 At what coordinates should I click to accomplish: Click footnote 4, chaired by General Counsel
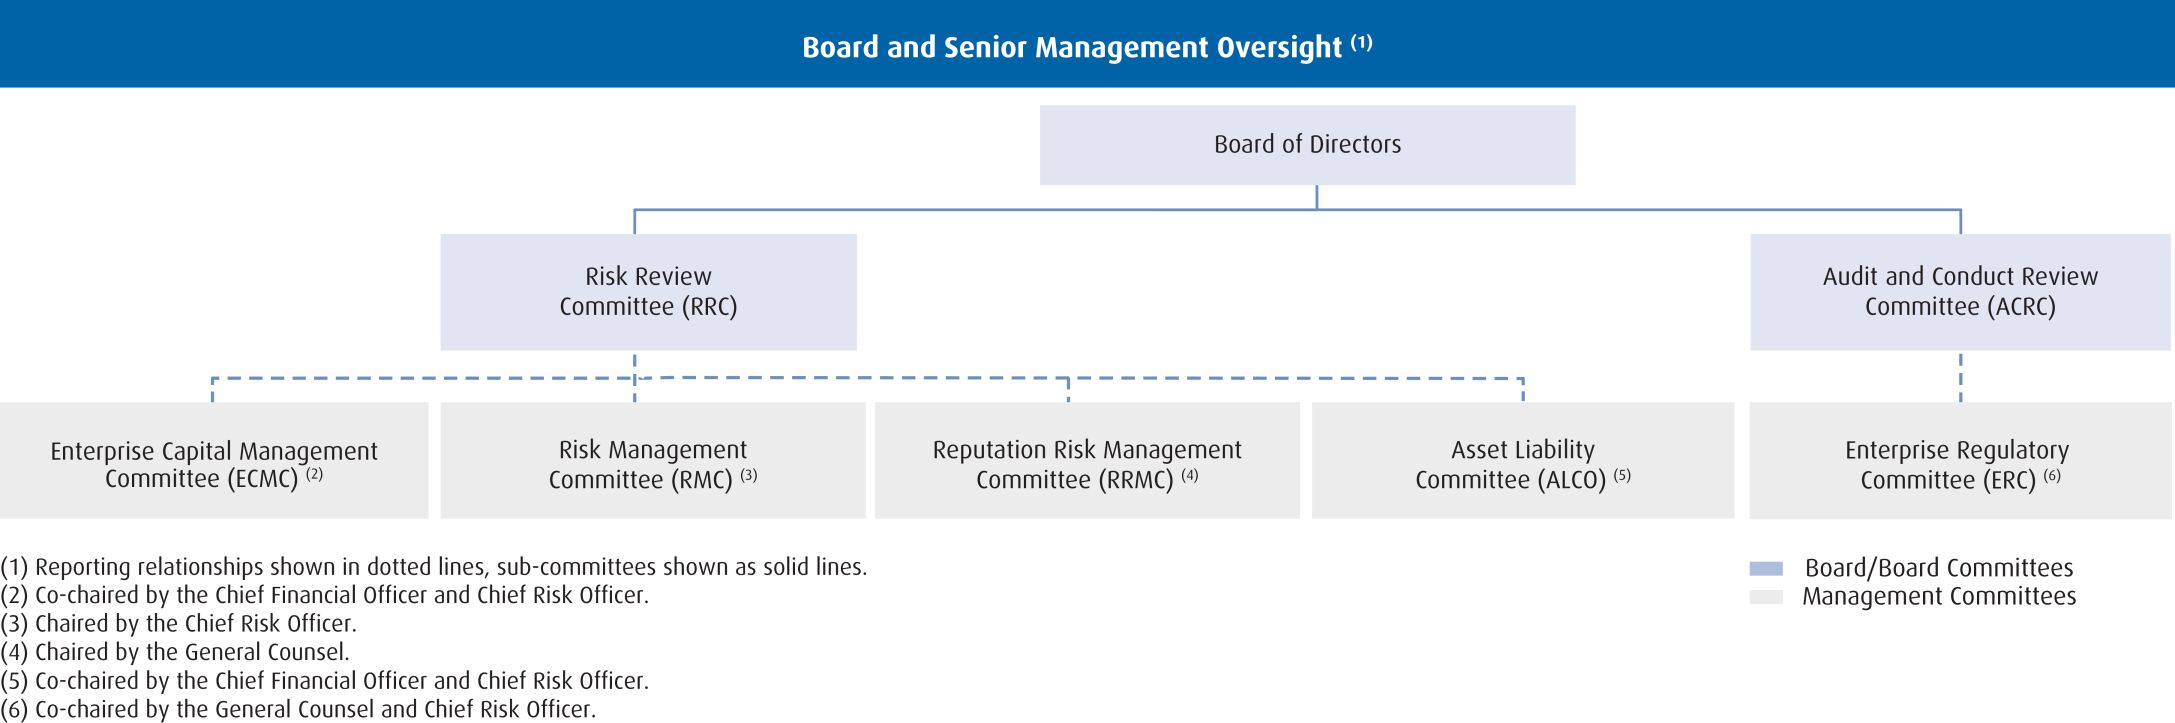[x=175, y=652]
